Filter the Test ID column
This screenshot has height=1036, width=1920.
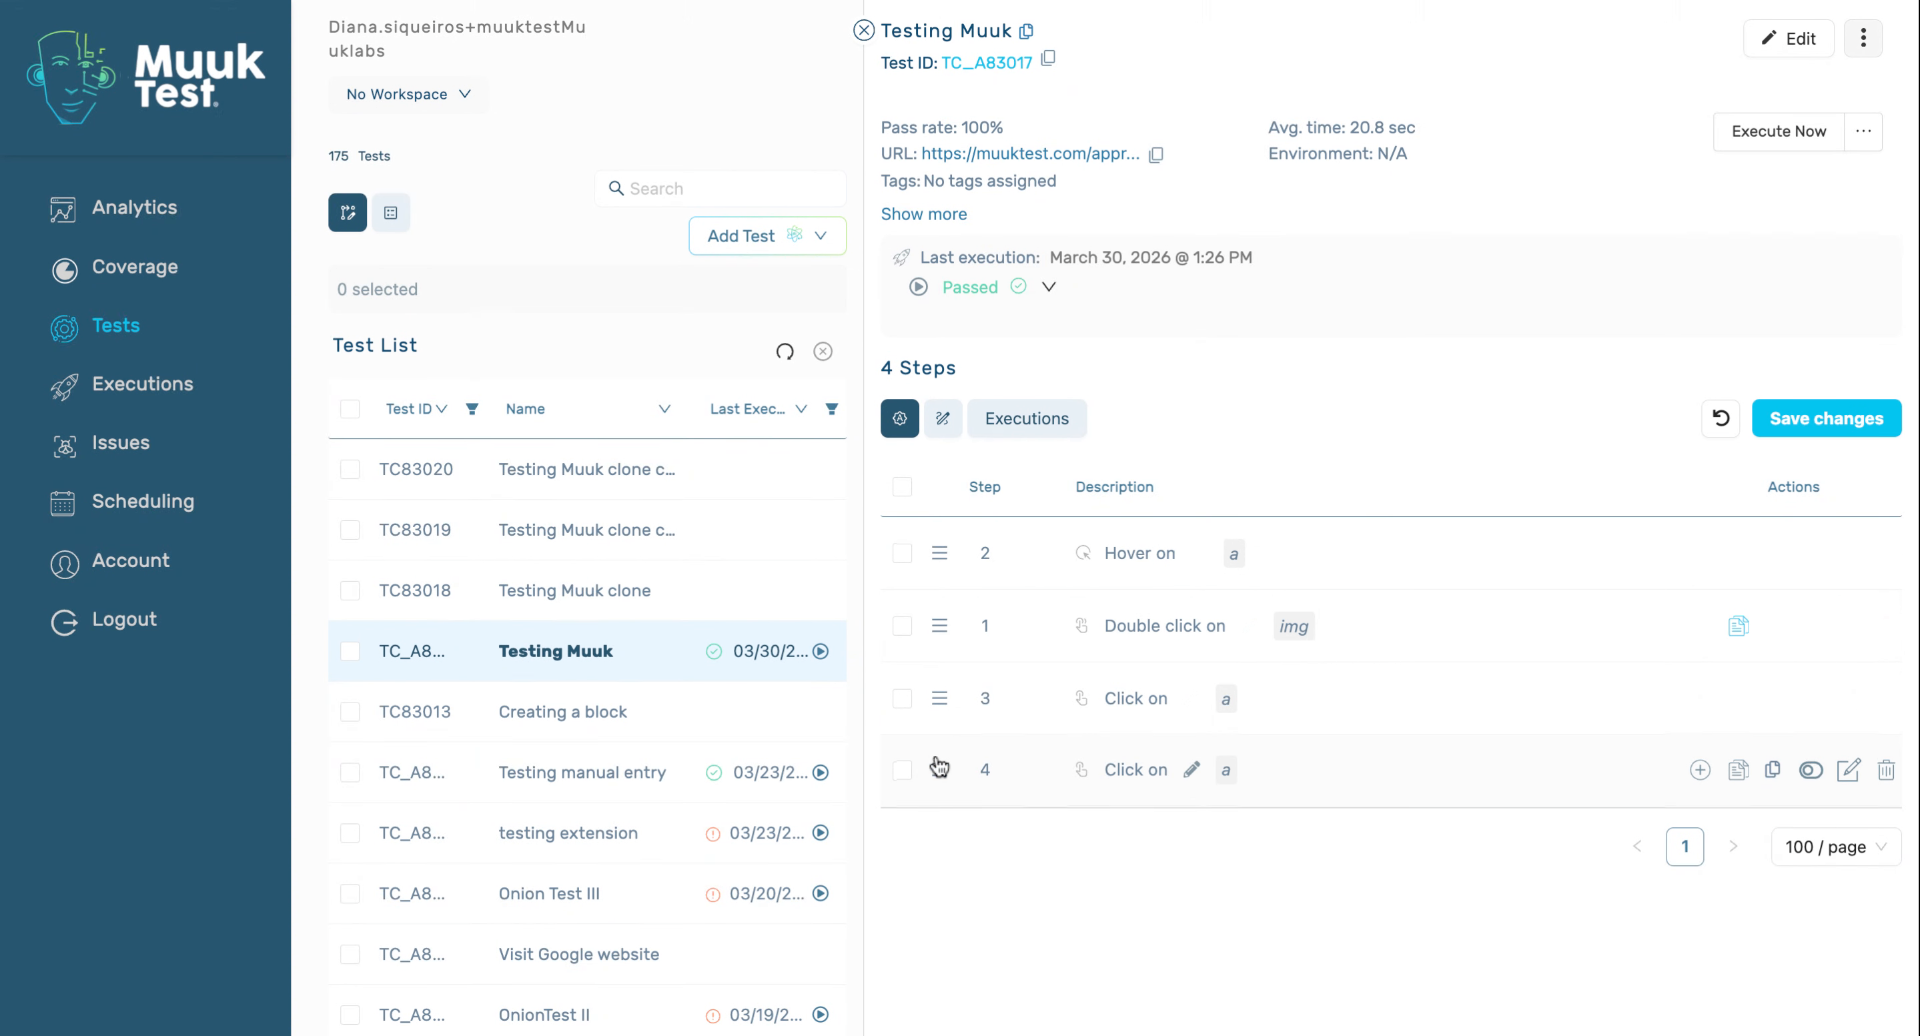tap(472, 409)
